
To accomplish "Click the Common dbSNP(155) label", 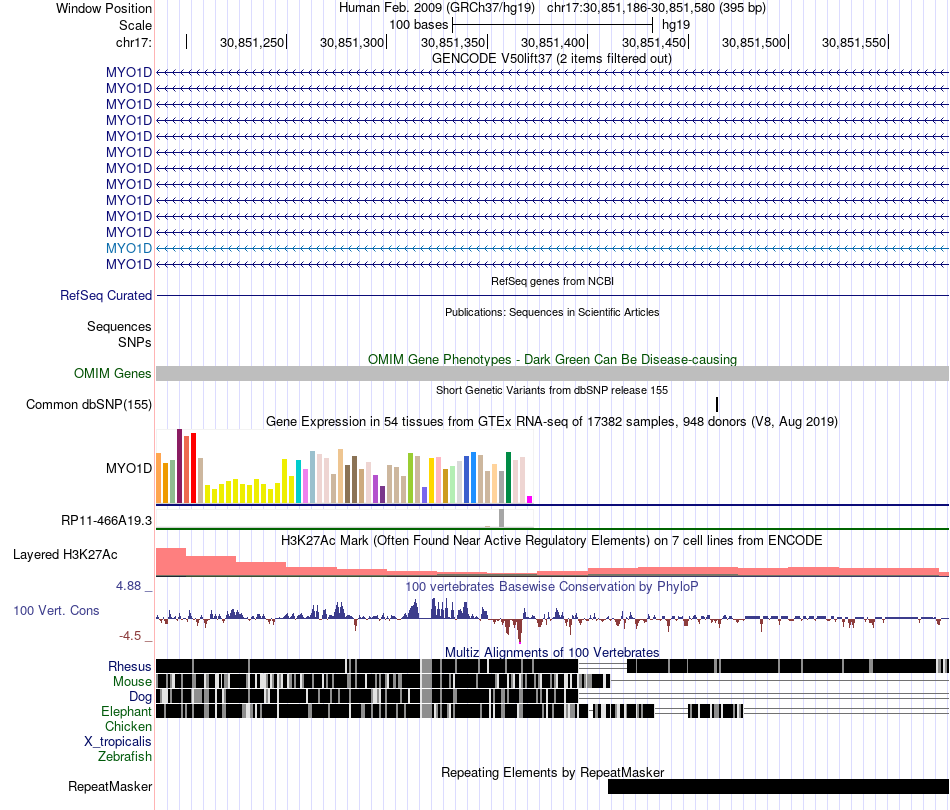I will (x=88, y=405).
